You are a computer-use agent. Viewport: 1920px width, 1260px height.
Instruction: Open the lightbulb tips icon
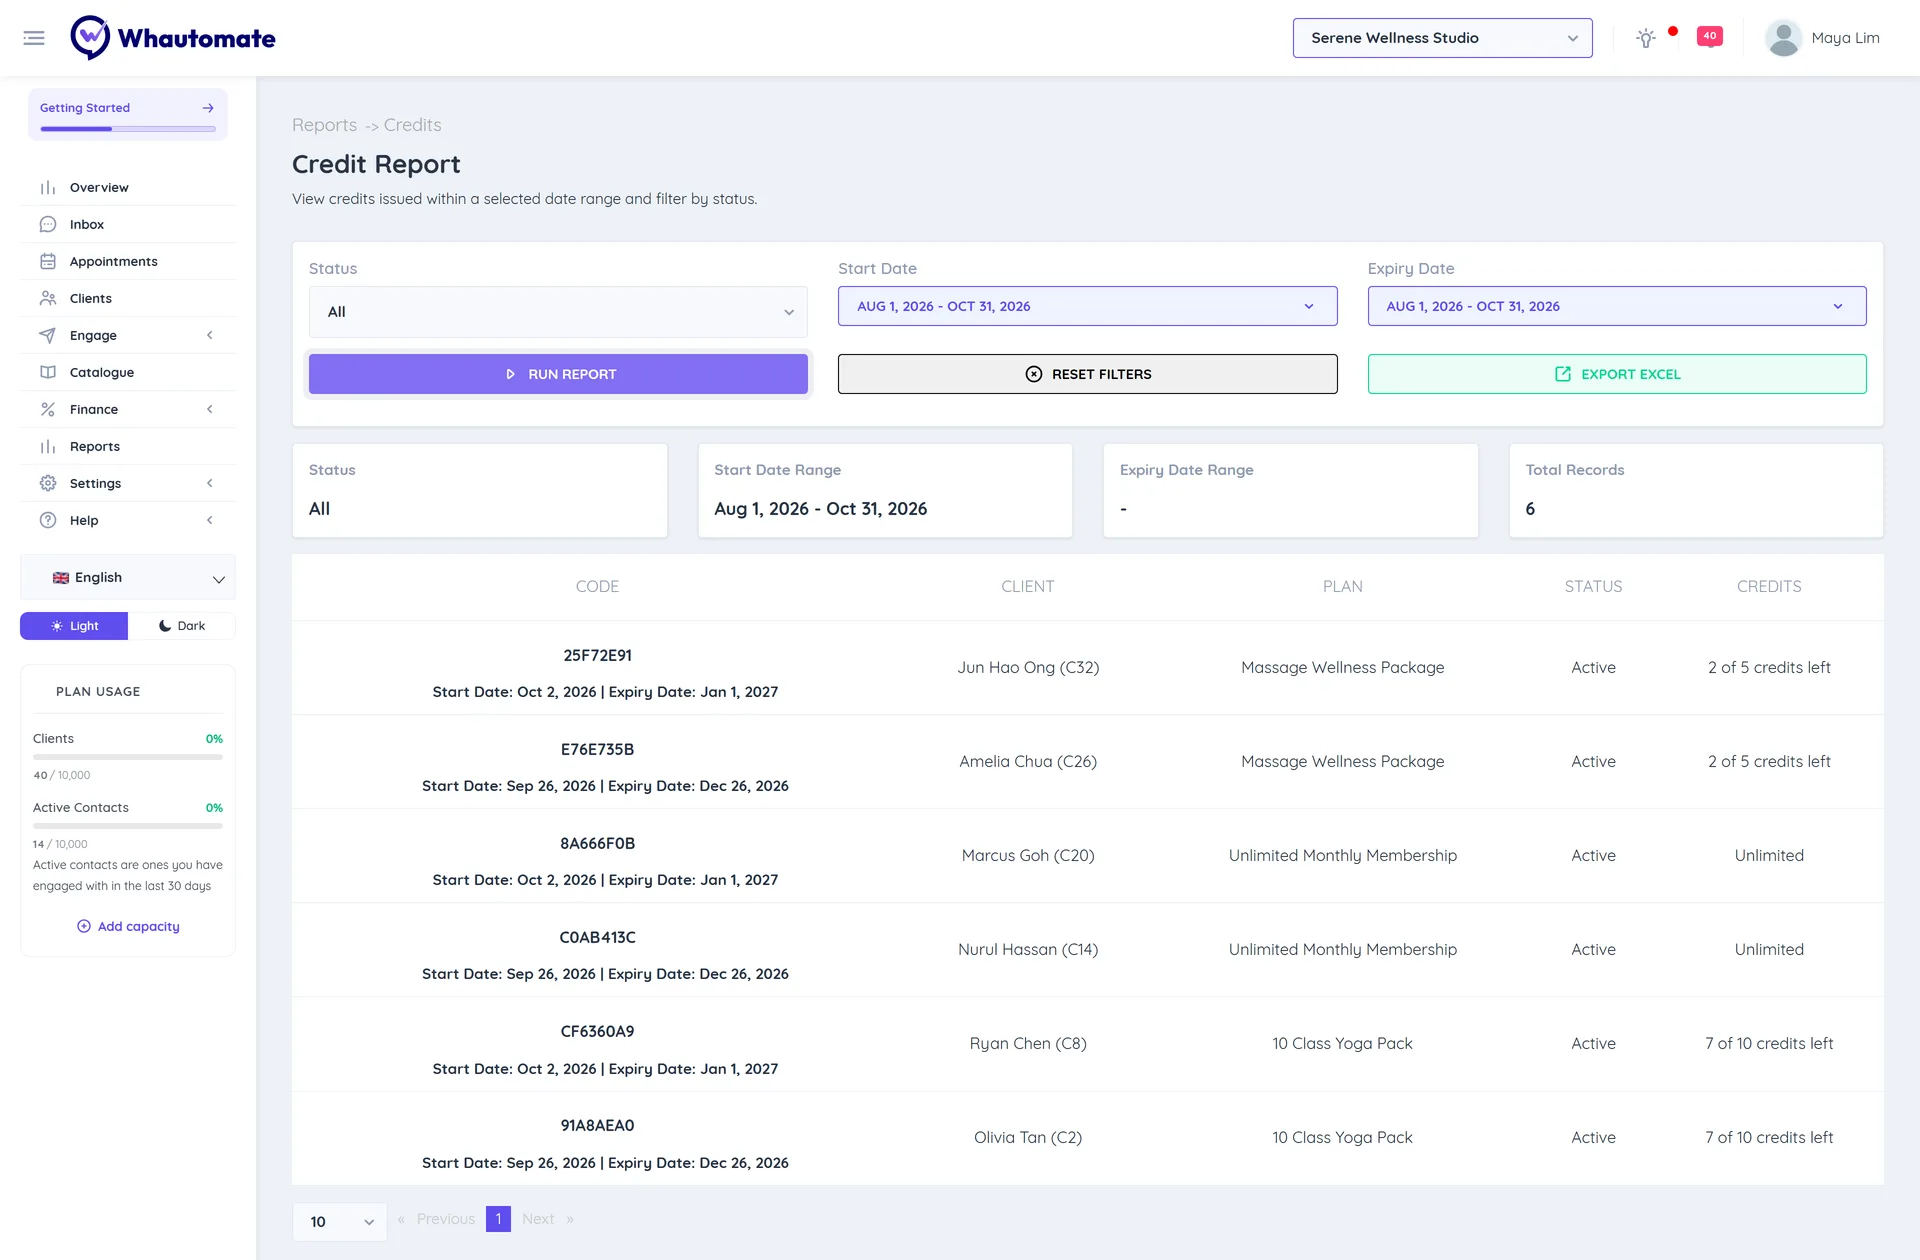click(x=1645, y=38)
